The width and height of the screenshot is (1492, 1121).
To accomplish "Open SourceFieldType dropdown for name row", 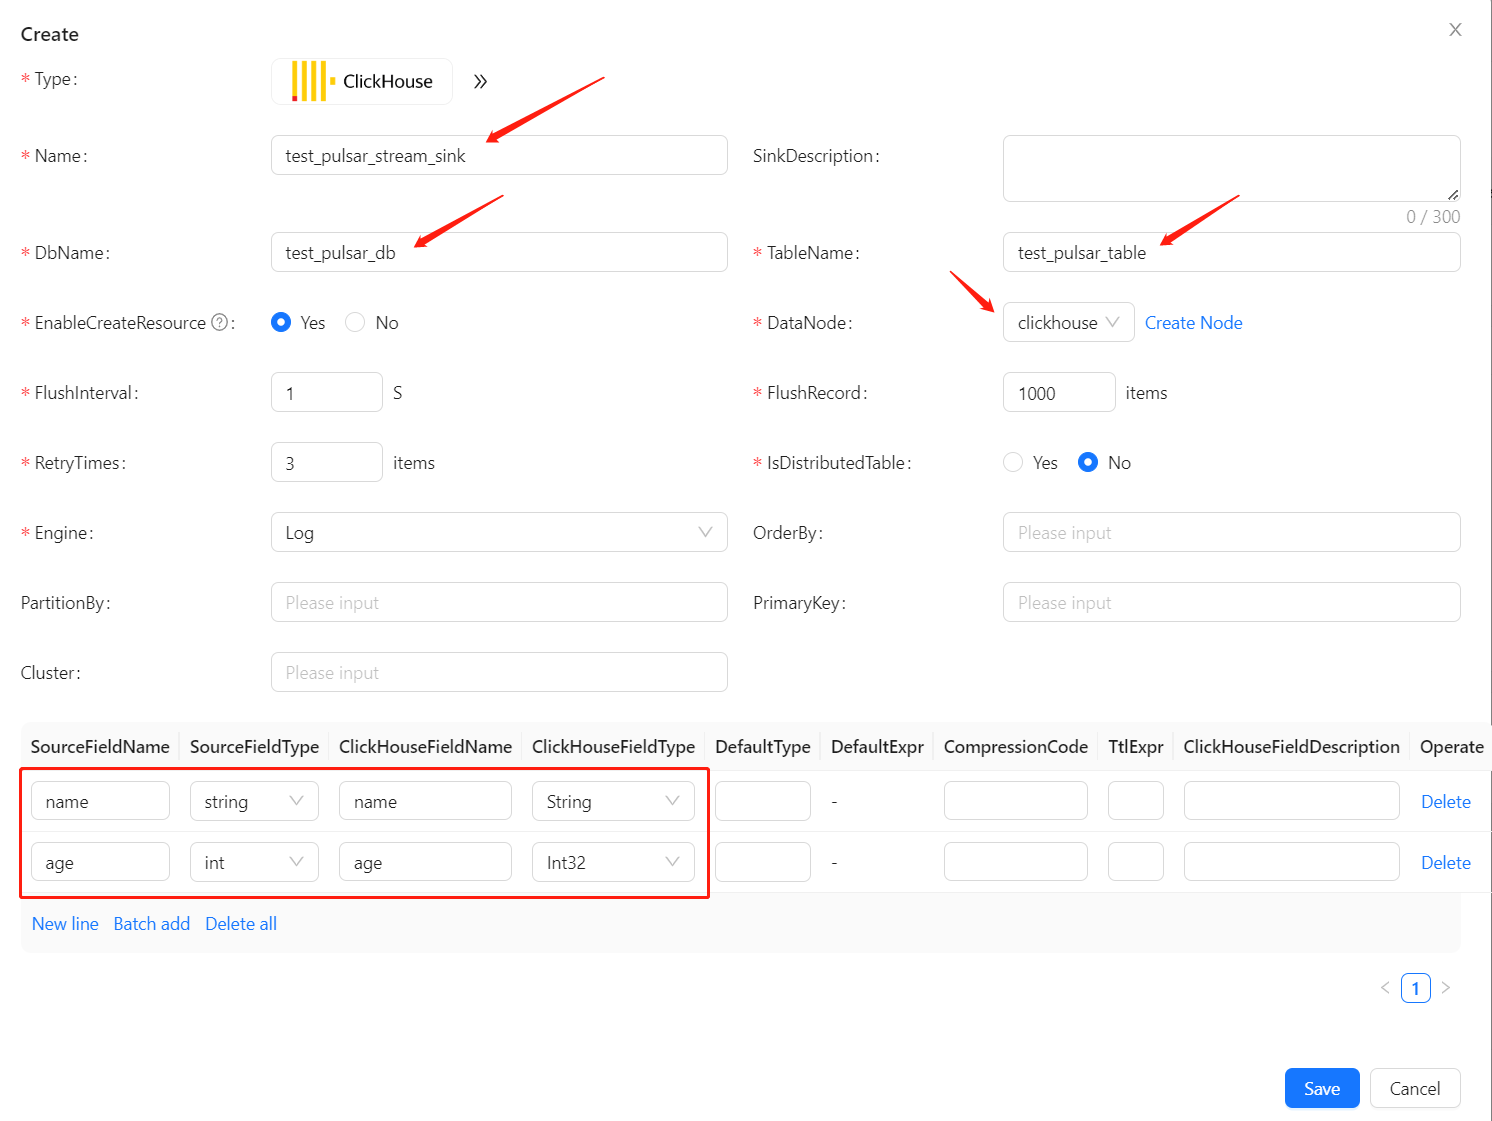I will coord(254,802).
